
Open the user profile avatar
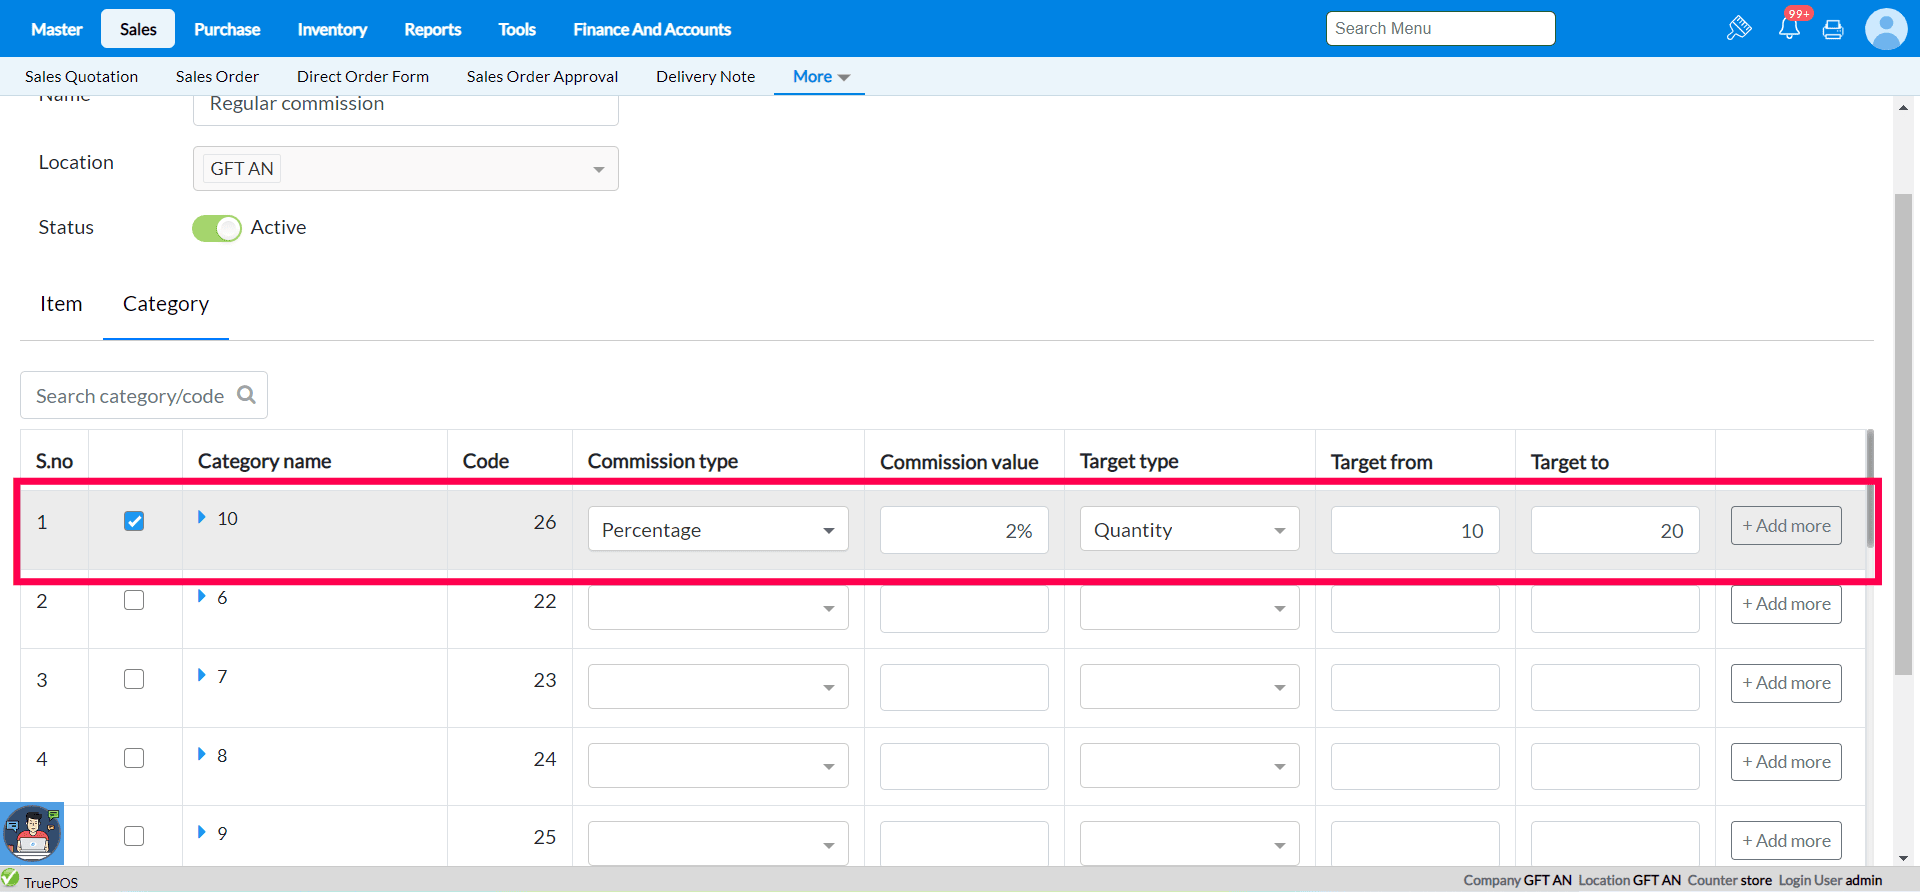[x=1886, y=29]
